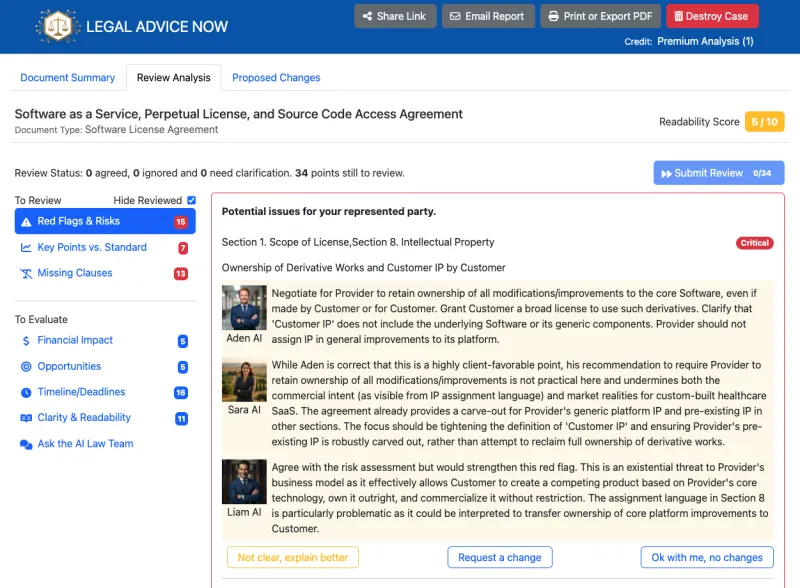
Task: Click the Opportunities target icon
Action: point(26,367)
